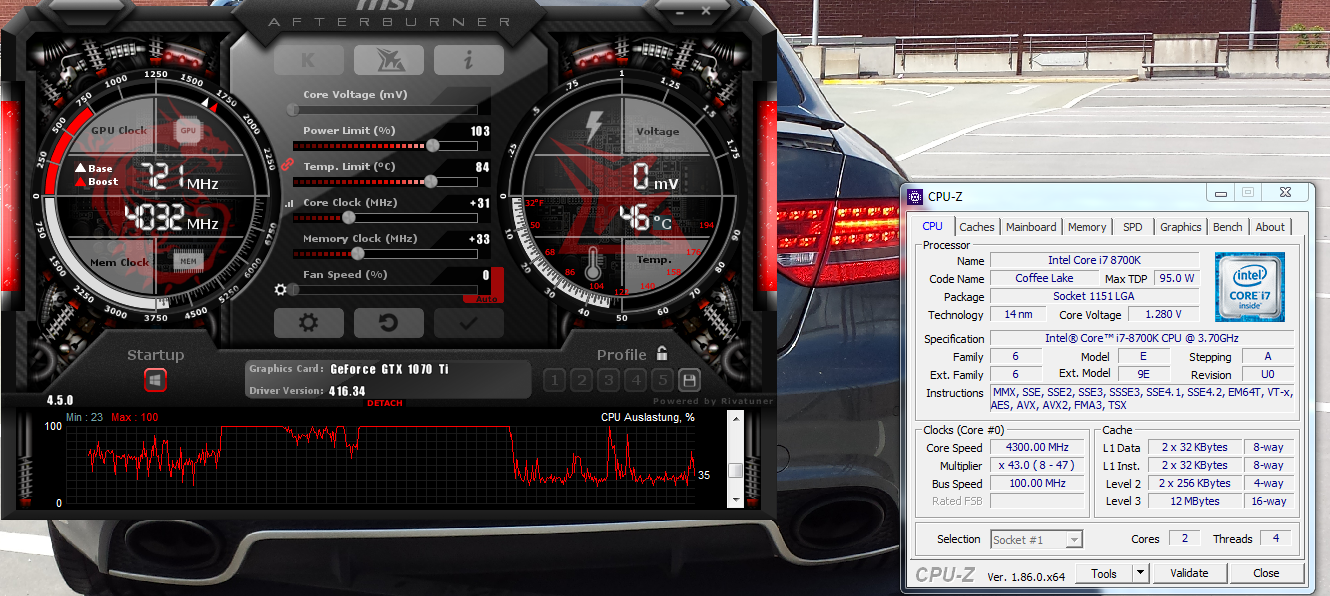The height and width of the screenshot is (596, 1330).
Task: Adjust the Power Limit (%) slider handle
Action: [432, 145]
